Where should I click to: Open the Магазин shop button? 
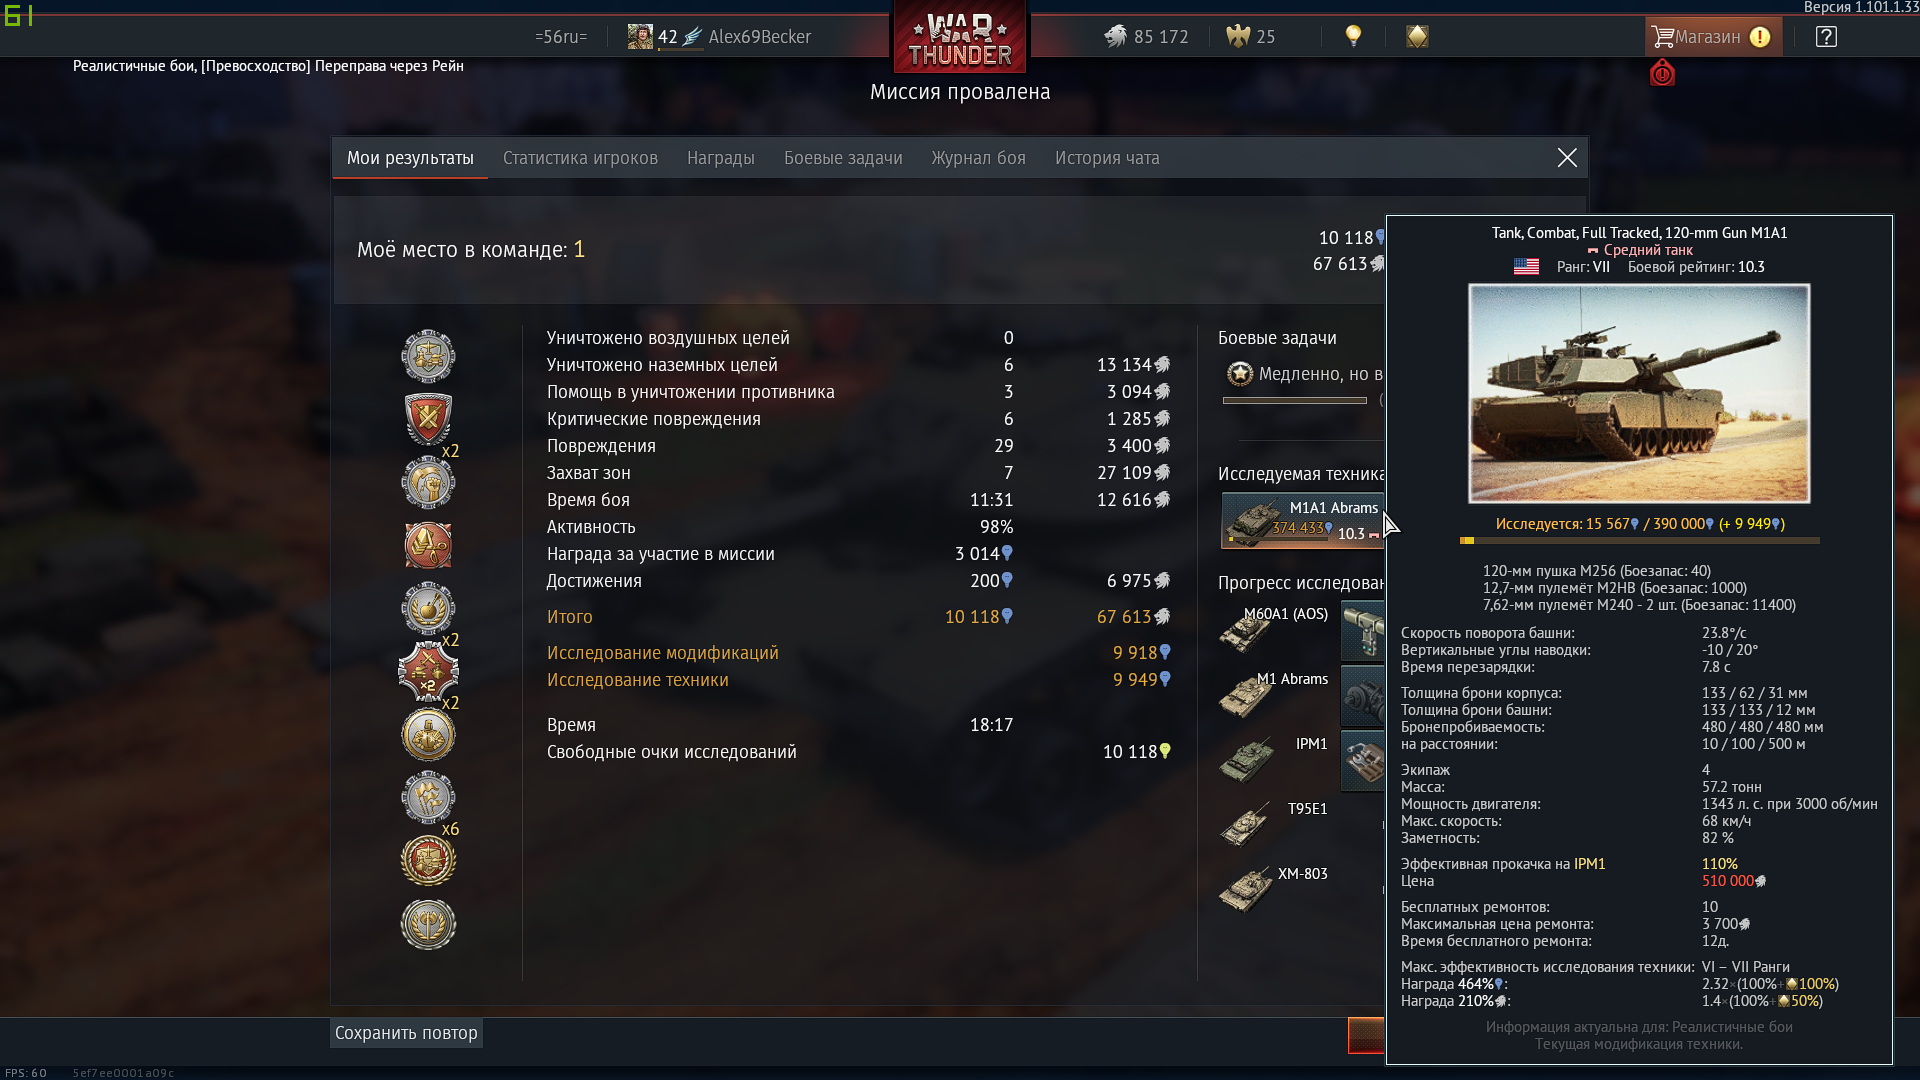(x=1712, y=37)
